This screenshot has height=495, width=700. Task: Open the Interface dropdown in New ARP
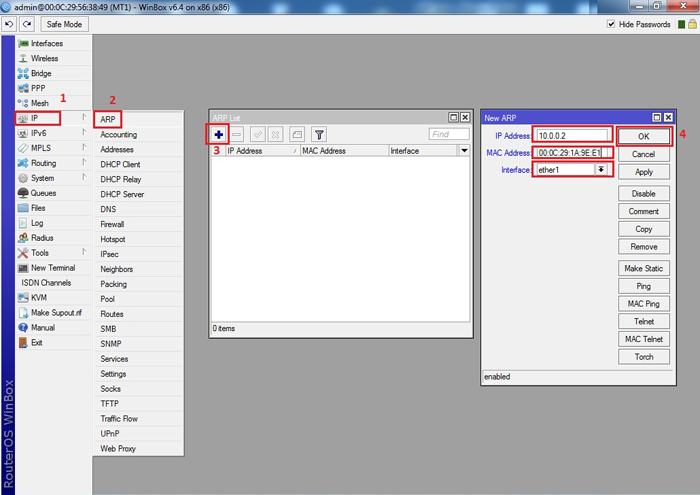[600, 170]
